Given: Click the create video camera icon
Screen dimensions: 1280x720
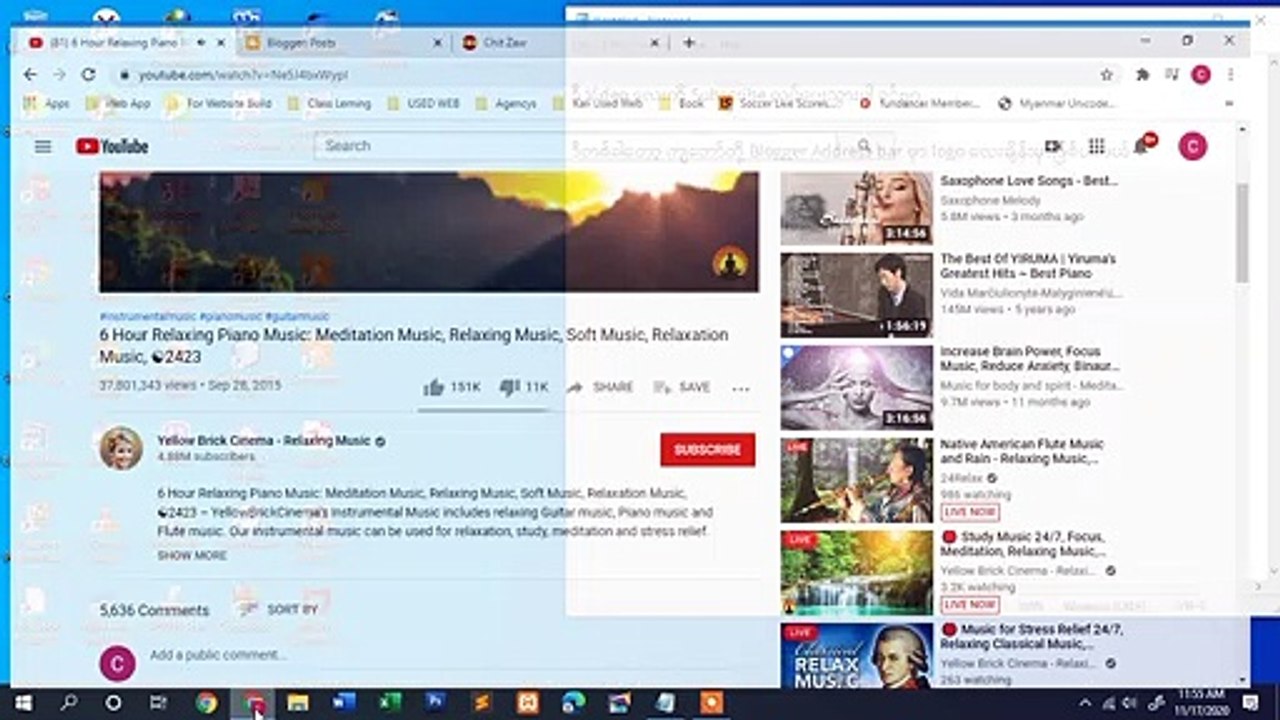Looking at the screenshot, I should coord(1052,146).
